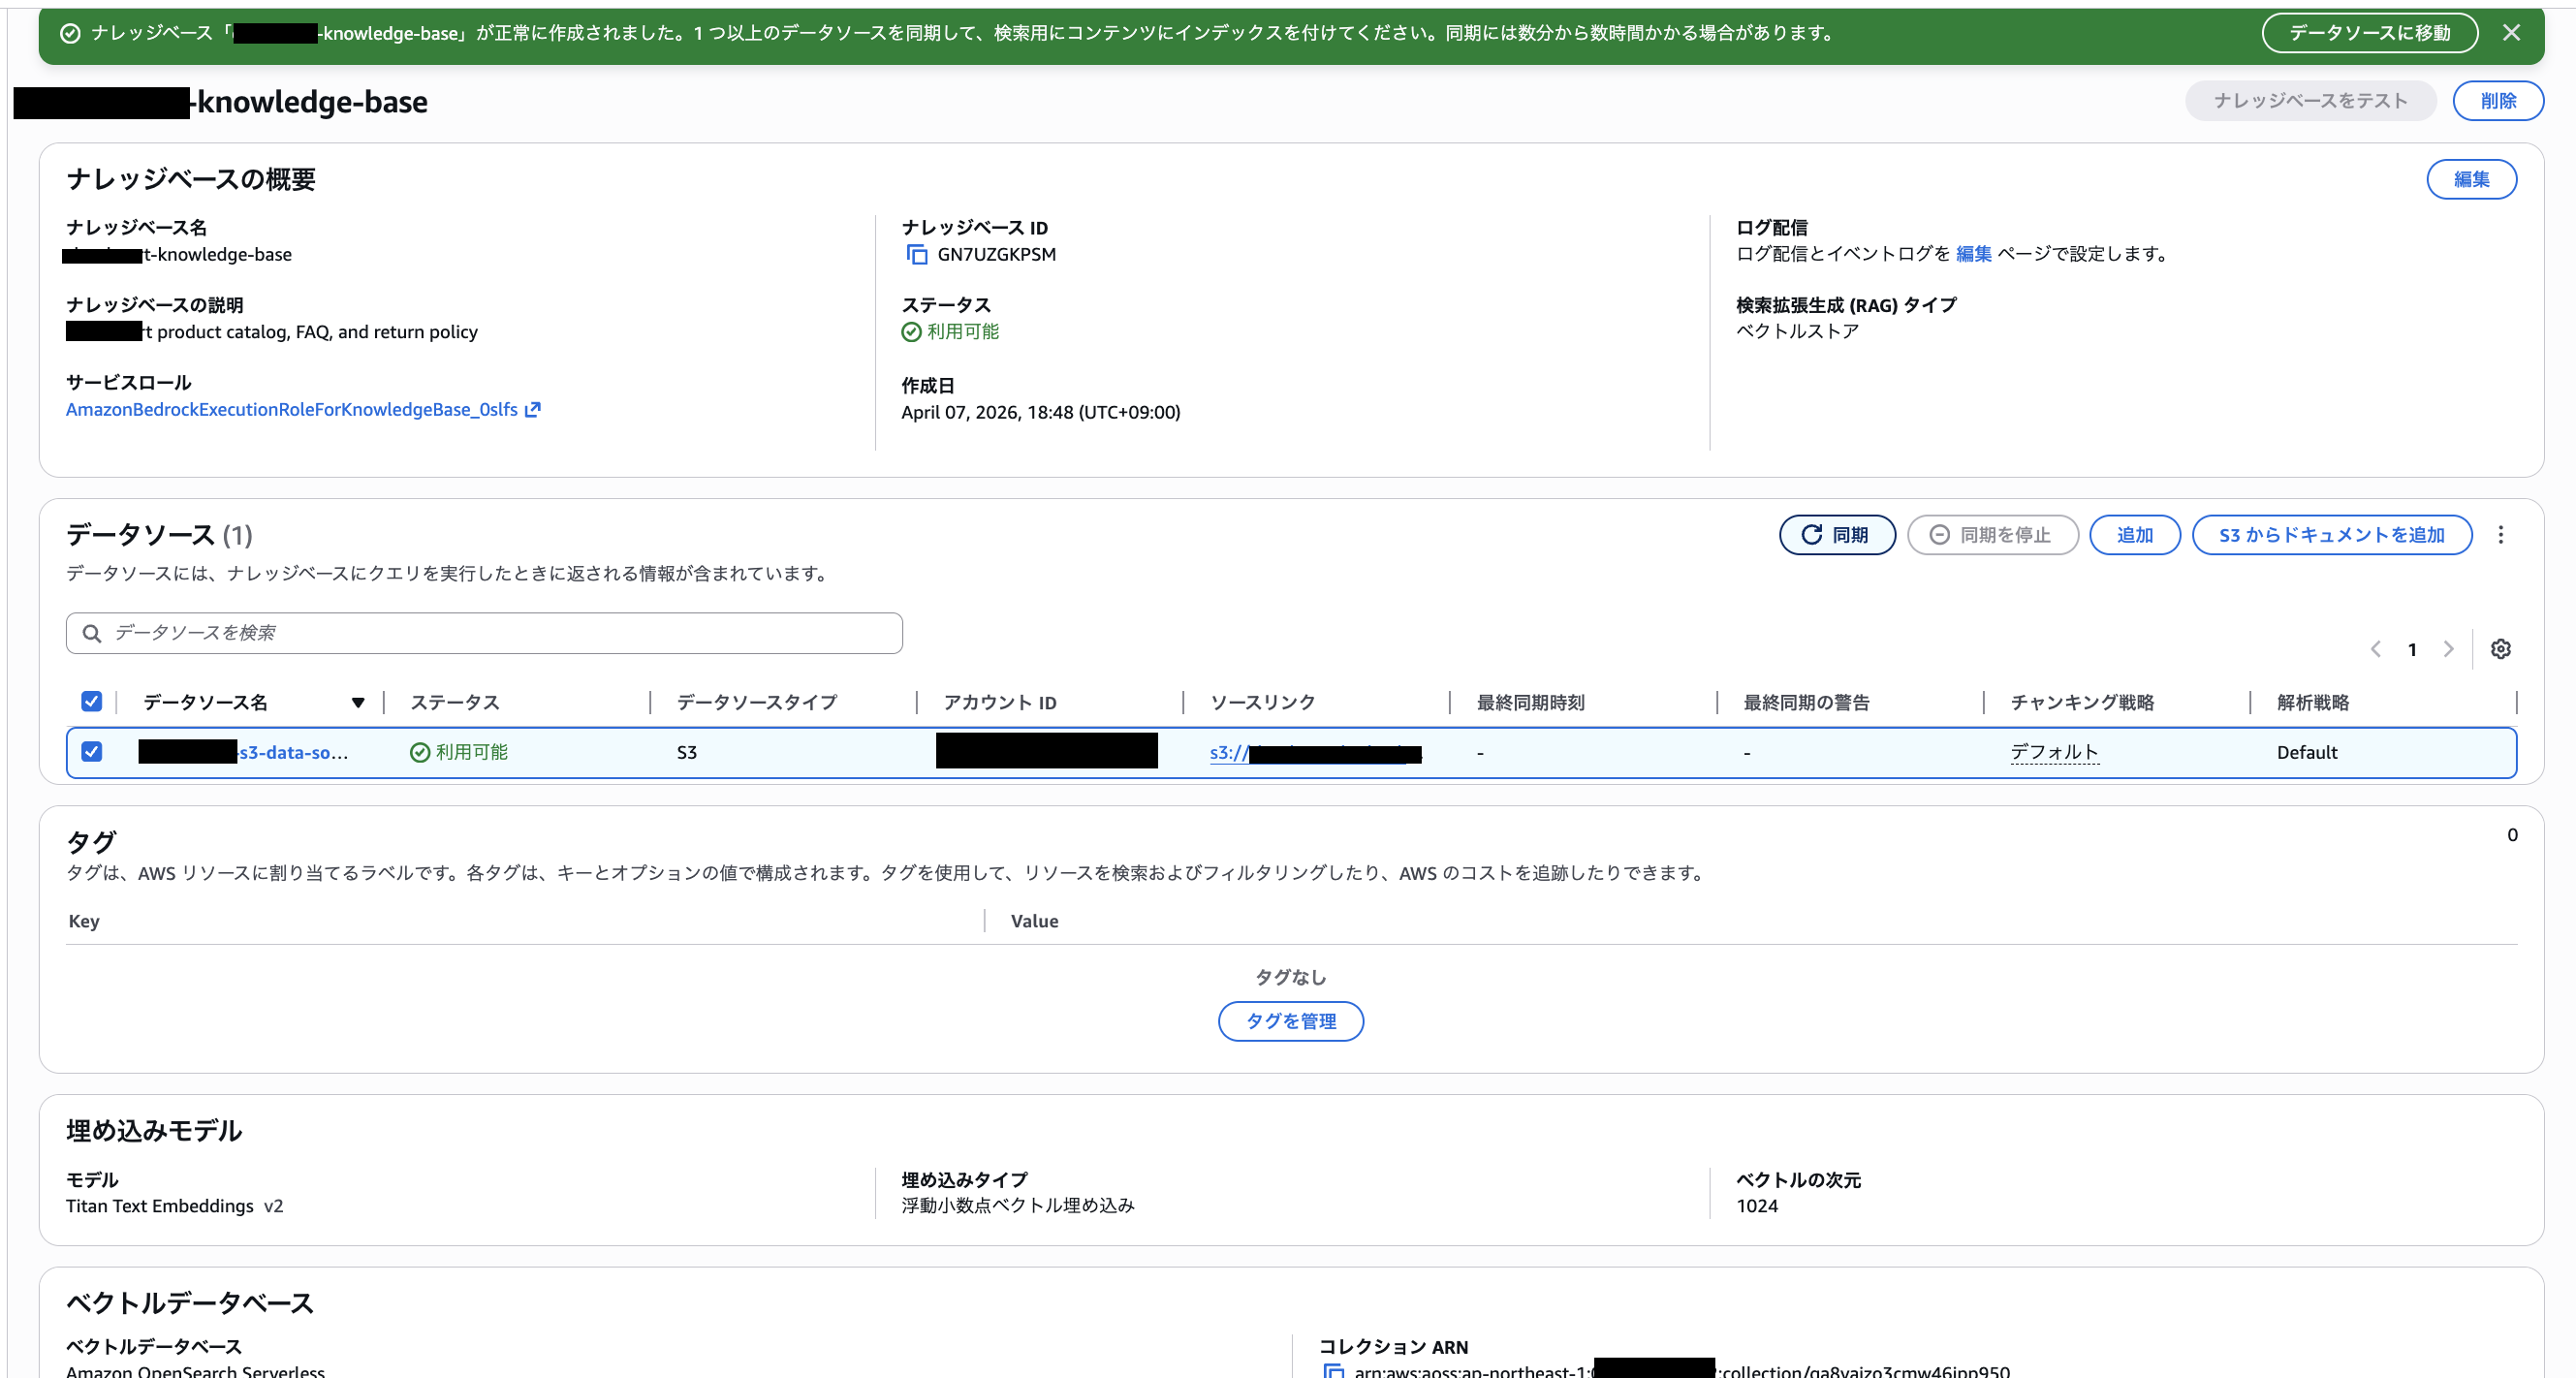The height and width of the screenshot is (1378, 2576).
Task: Manage tags via タグを管理
Action: click(1290, 1021)
